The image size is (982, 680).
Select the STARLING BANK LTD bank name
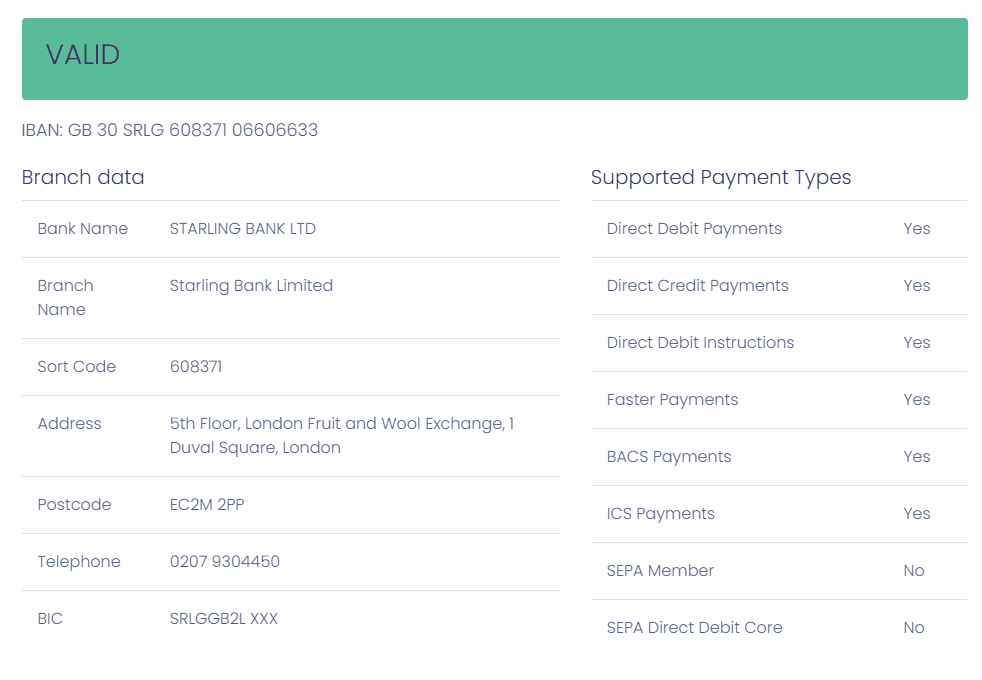click(x=243, y=229)
